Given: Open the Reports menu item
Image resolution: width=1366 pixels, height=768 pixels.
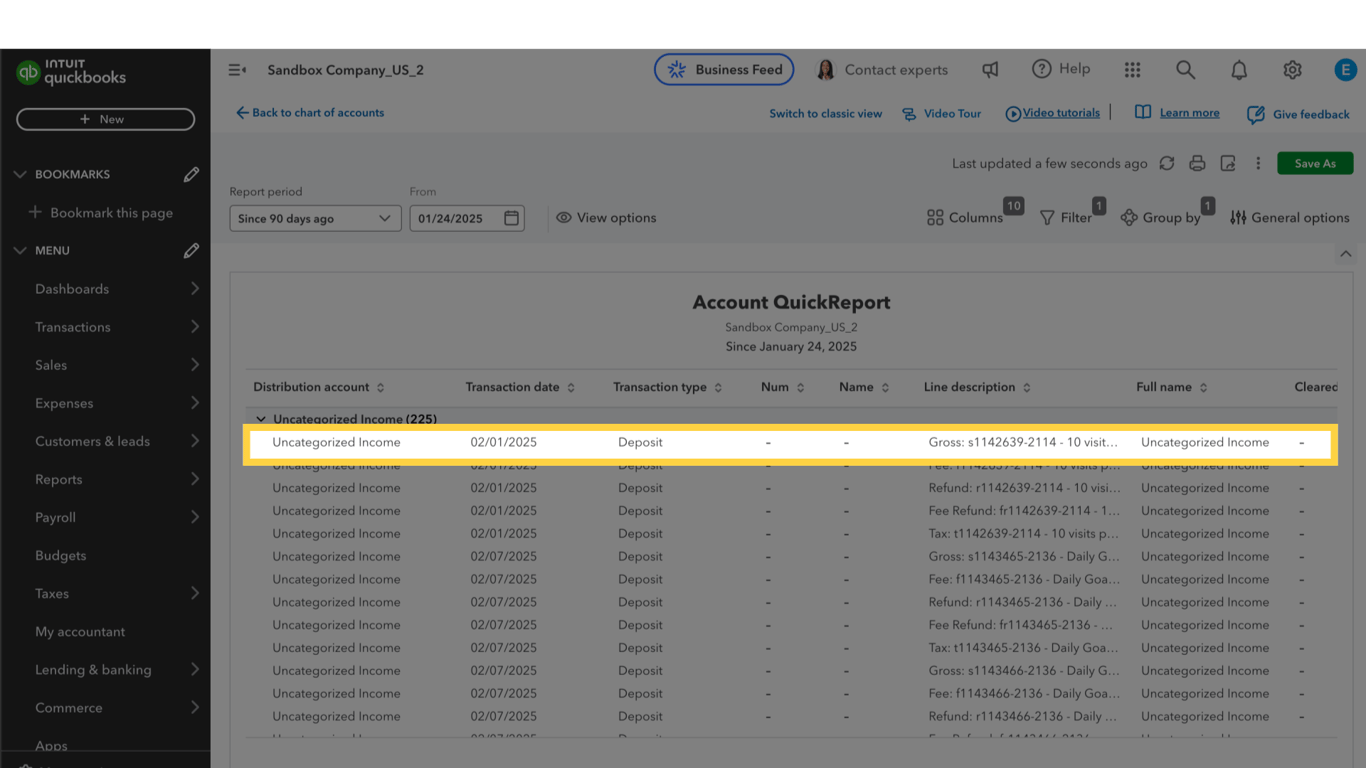Looking at the screenshot, I should [x=58, y=479].
